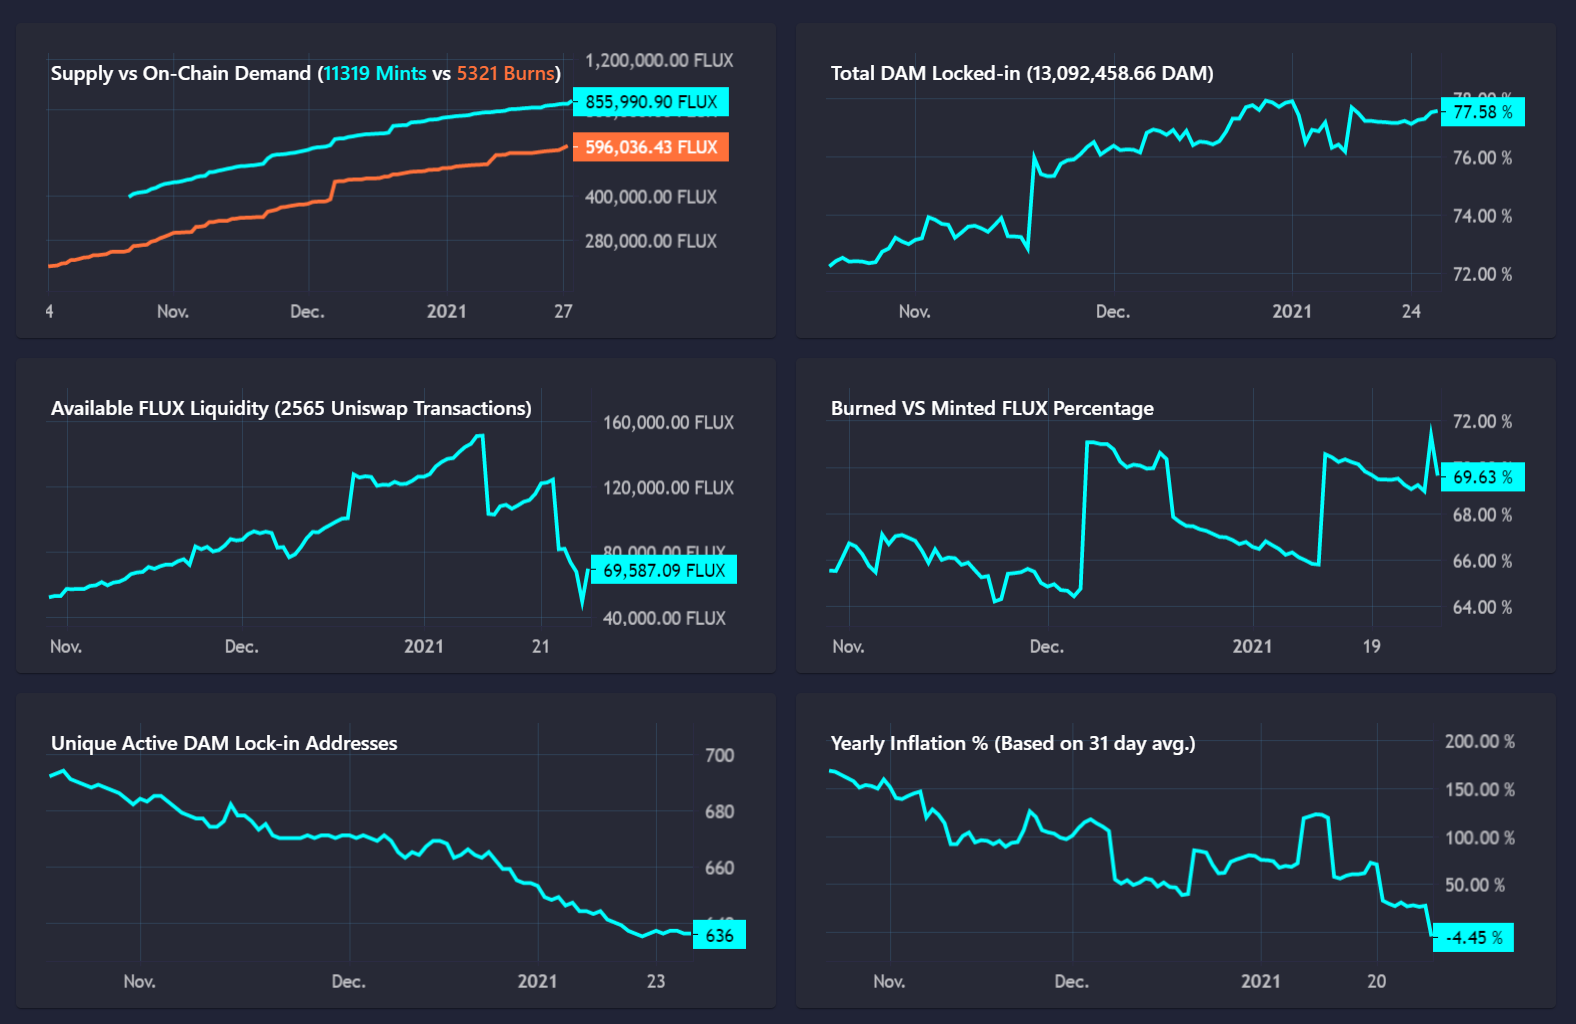Click the 23 date tick on Addresses chart

point(656,981)
